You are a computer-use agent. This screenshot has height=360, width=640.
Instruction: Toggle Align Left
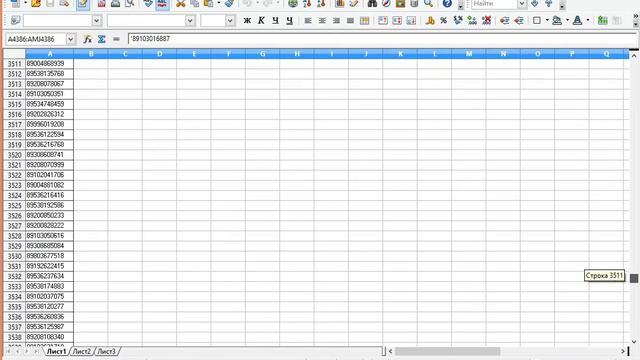[x=308, y=20]
